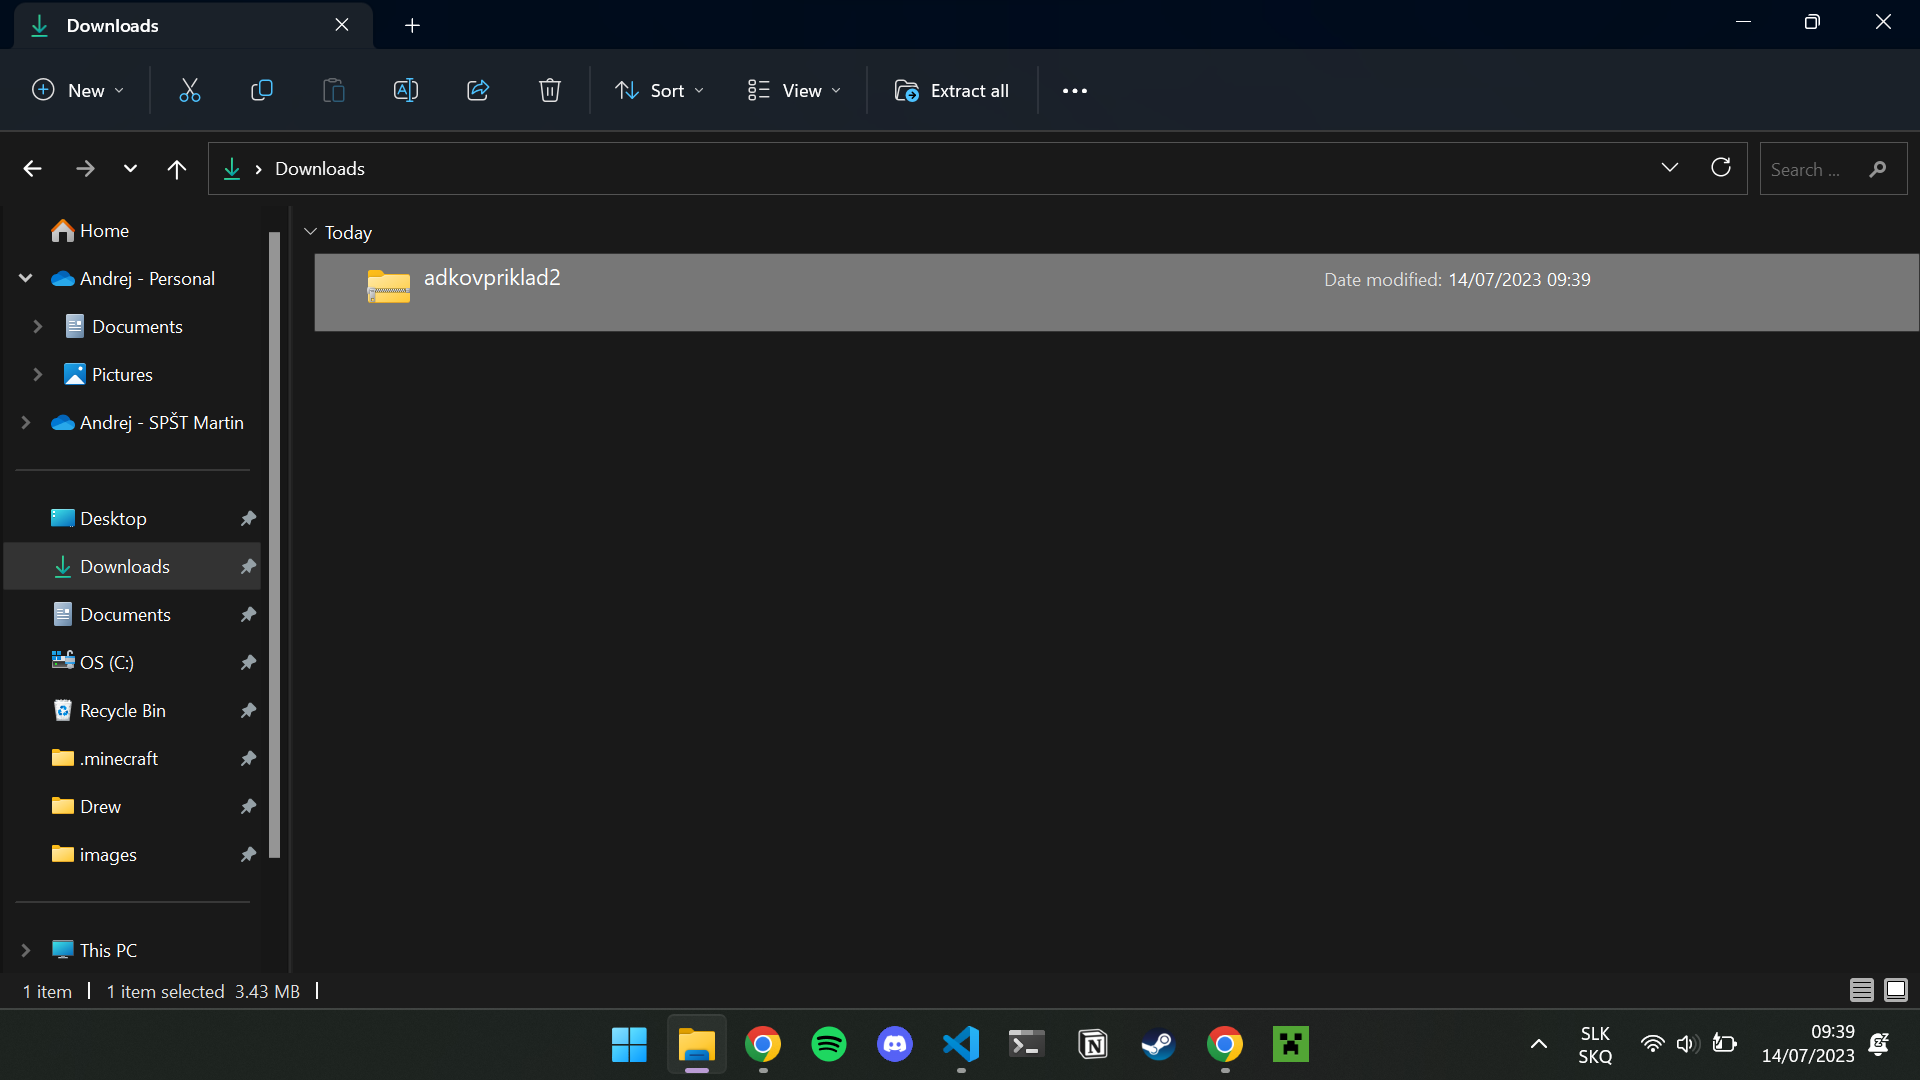Go back with the left arrow
This screenshot has width=1920, height=1080.
tap(32, 169)
